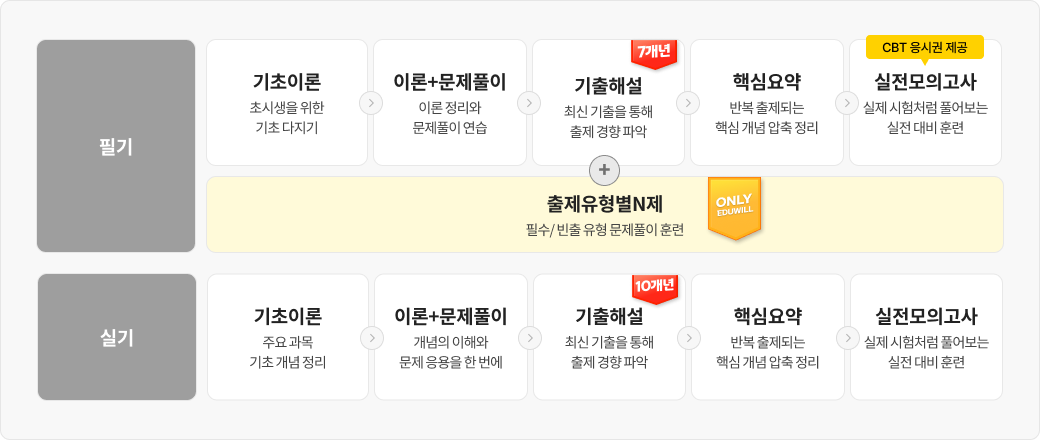
Task: Click the CBT 응시권 제공 yellow label
Action: click(x=925, y=47)
